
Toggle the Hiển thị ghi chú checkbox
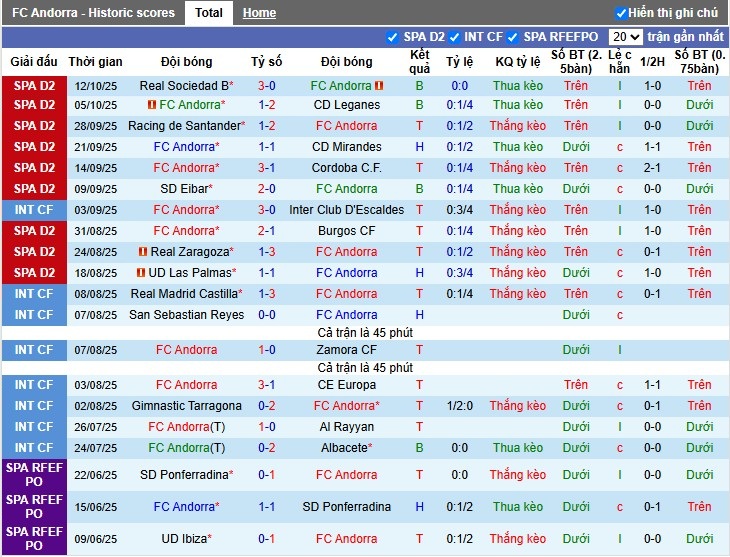coord(621,13)
